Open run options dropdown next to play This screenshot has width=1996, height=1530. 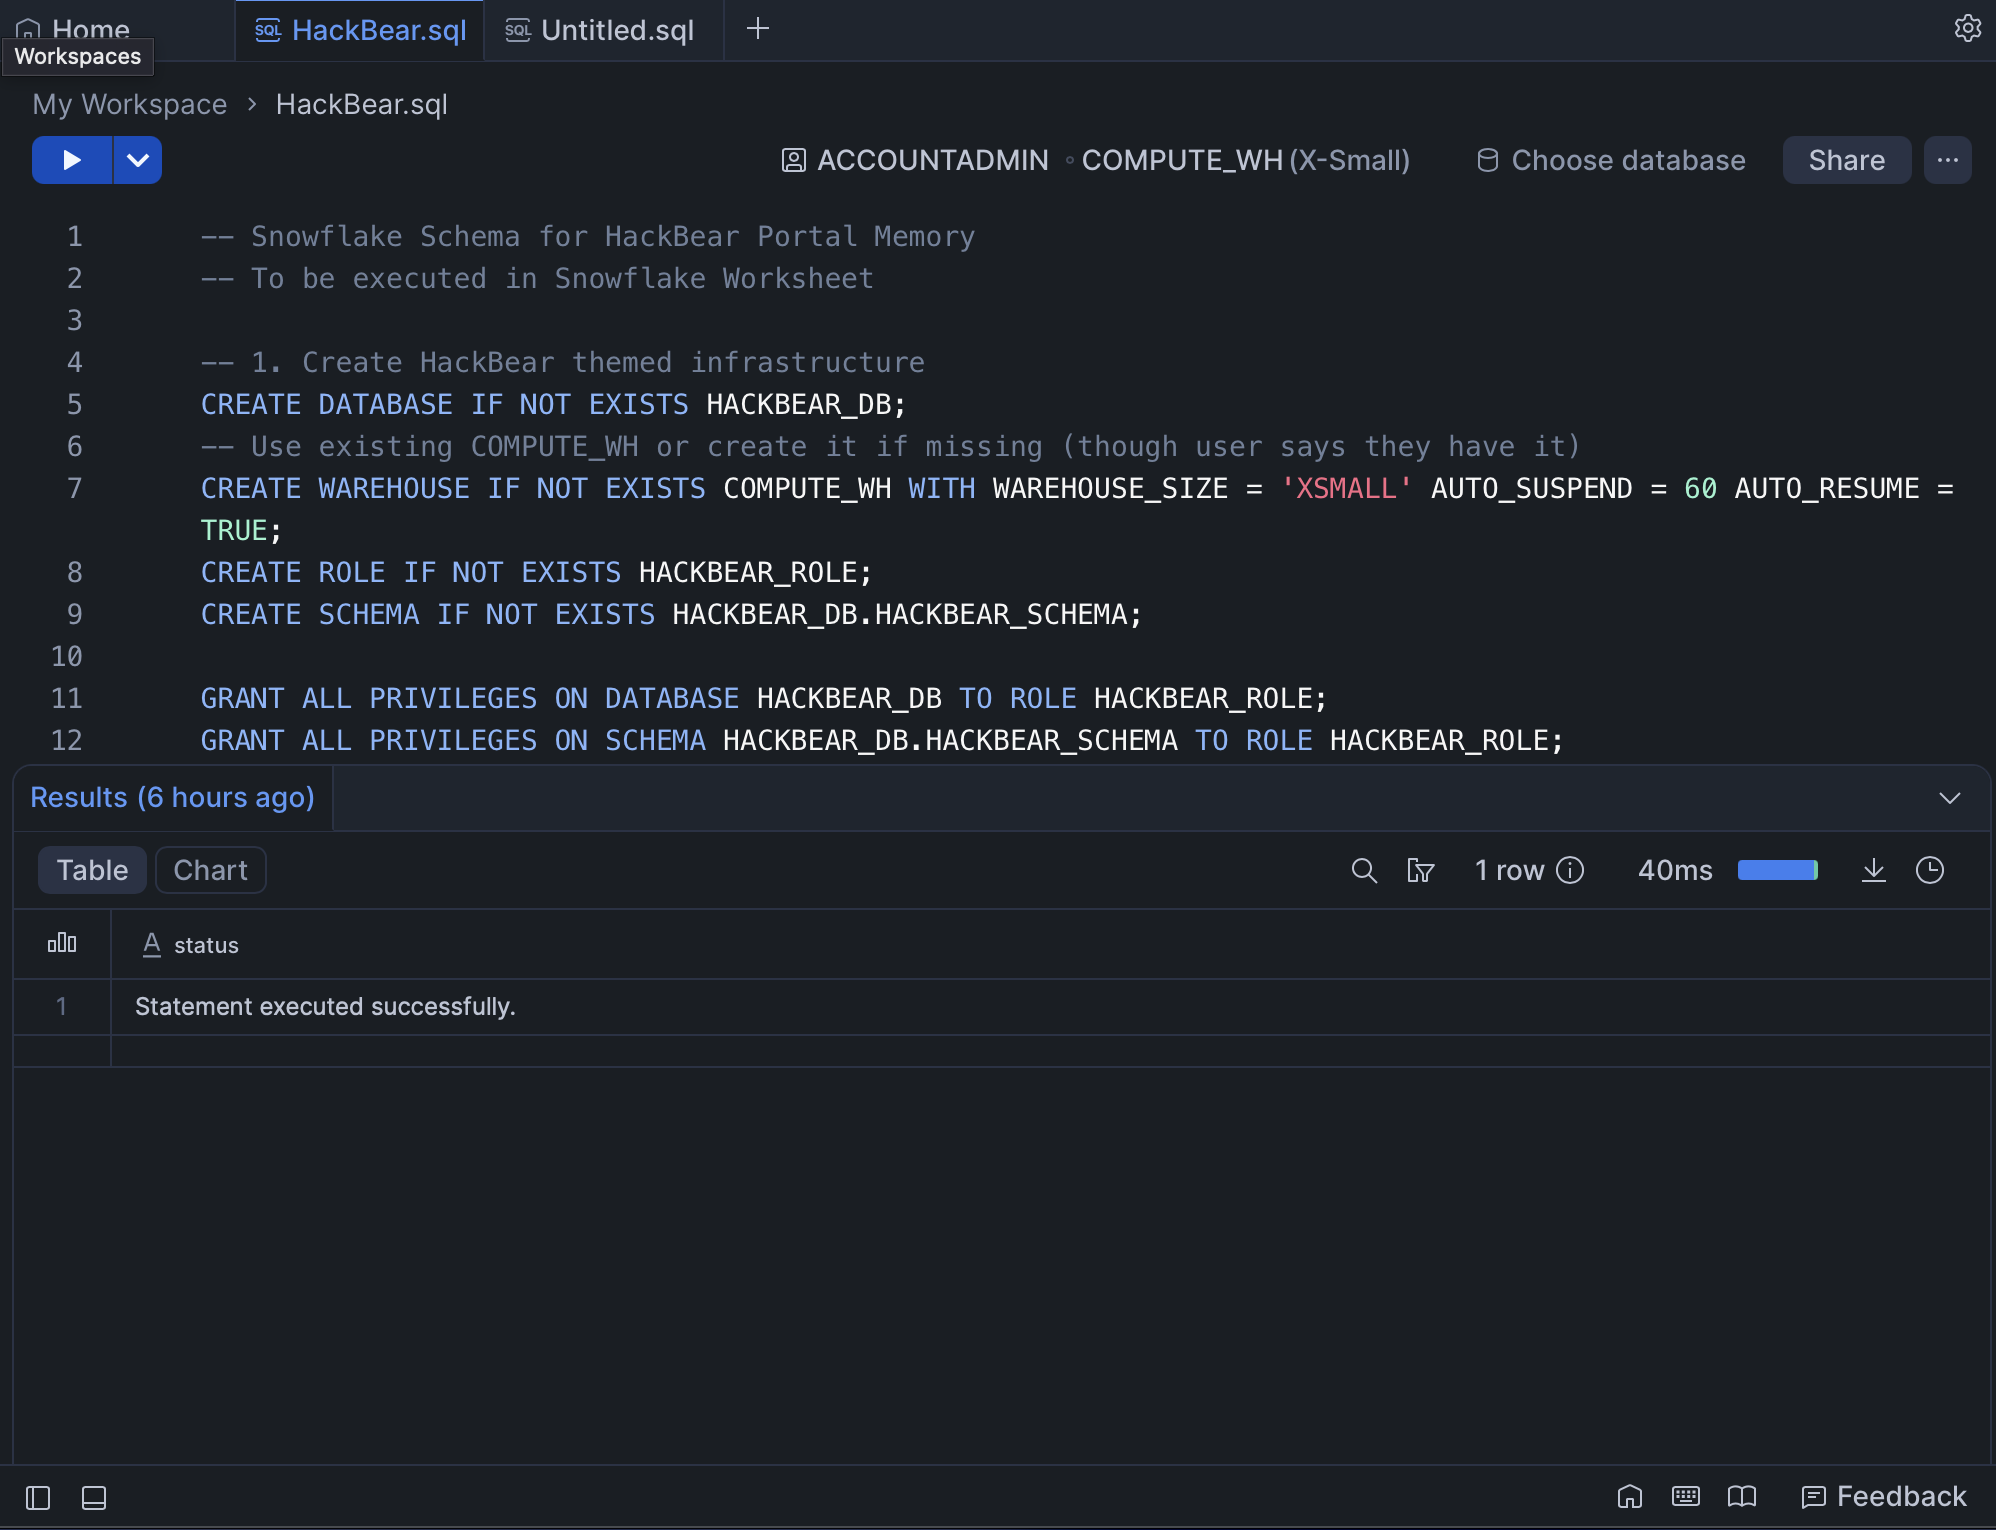tap(138, 160)
